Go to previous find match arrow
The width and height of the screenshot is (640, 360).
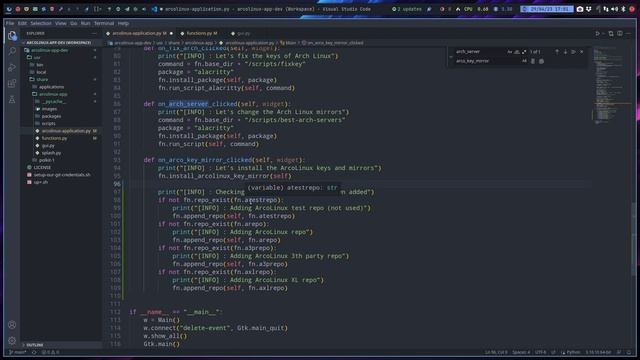pyautogui.click(x=557, y=52)
